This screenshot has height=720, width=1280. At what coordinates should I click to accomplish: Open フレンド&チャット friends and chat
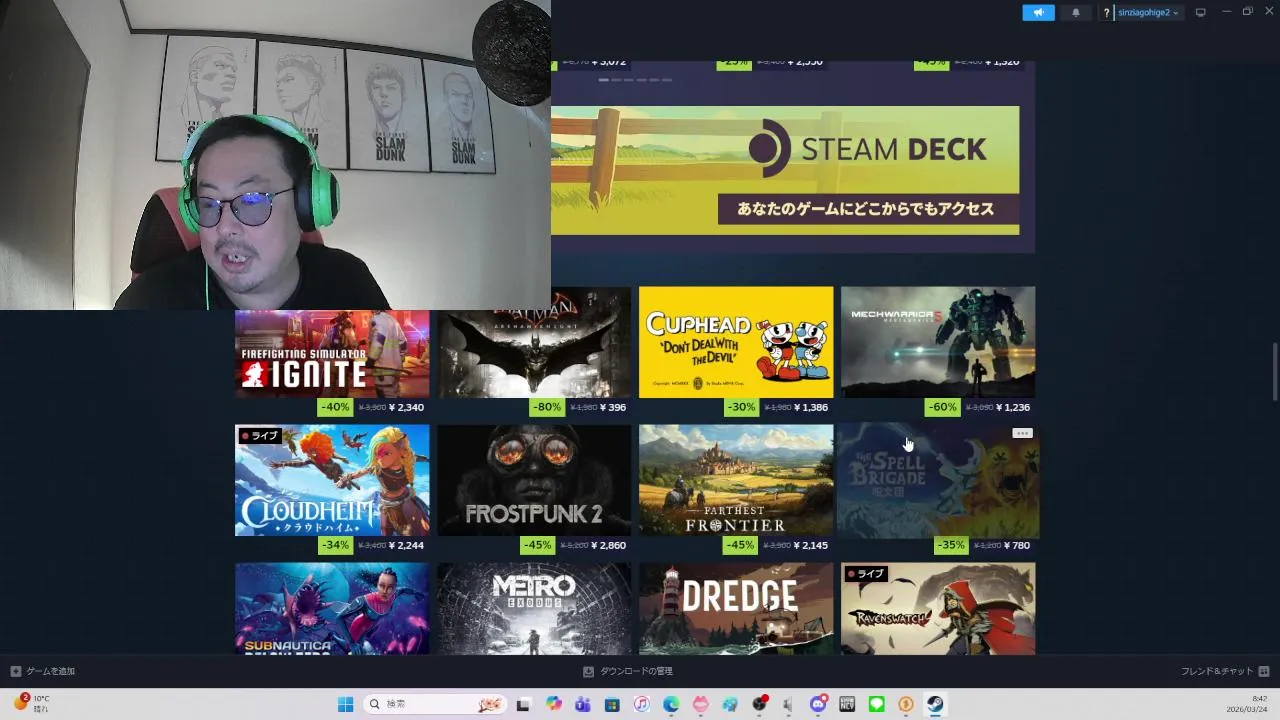(x=1225, y=671)
